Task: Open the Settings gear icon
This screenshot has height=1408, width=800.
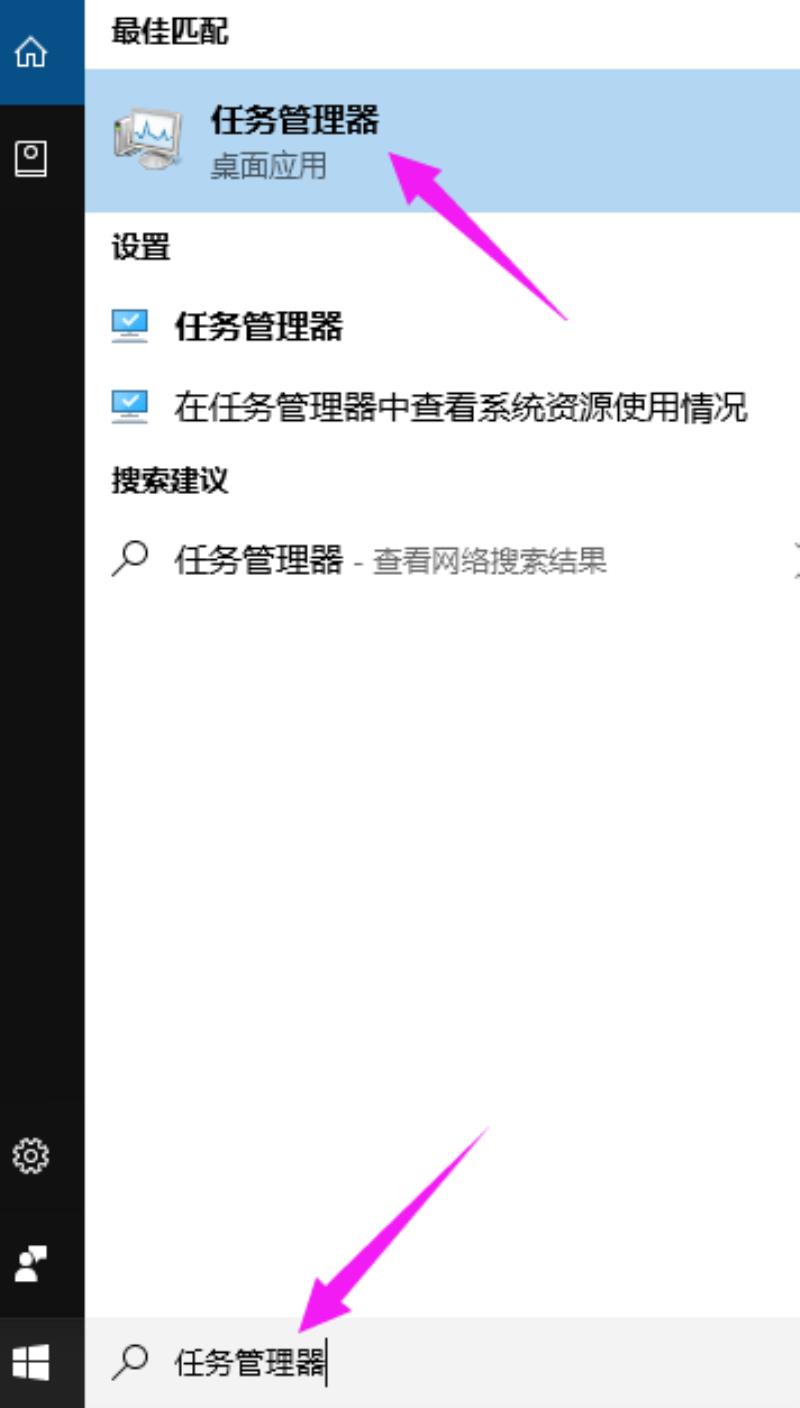Action: (31, 1157)
